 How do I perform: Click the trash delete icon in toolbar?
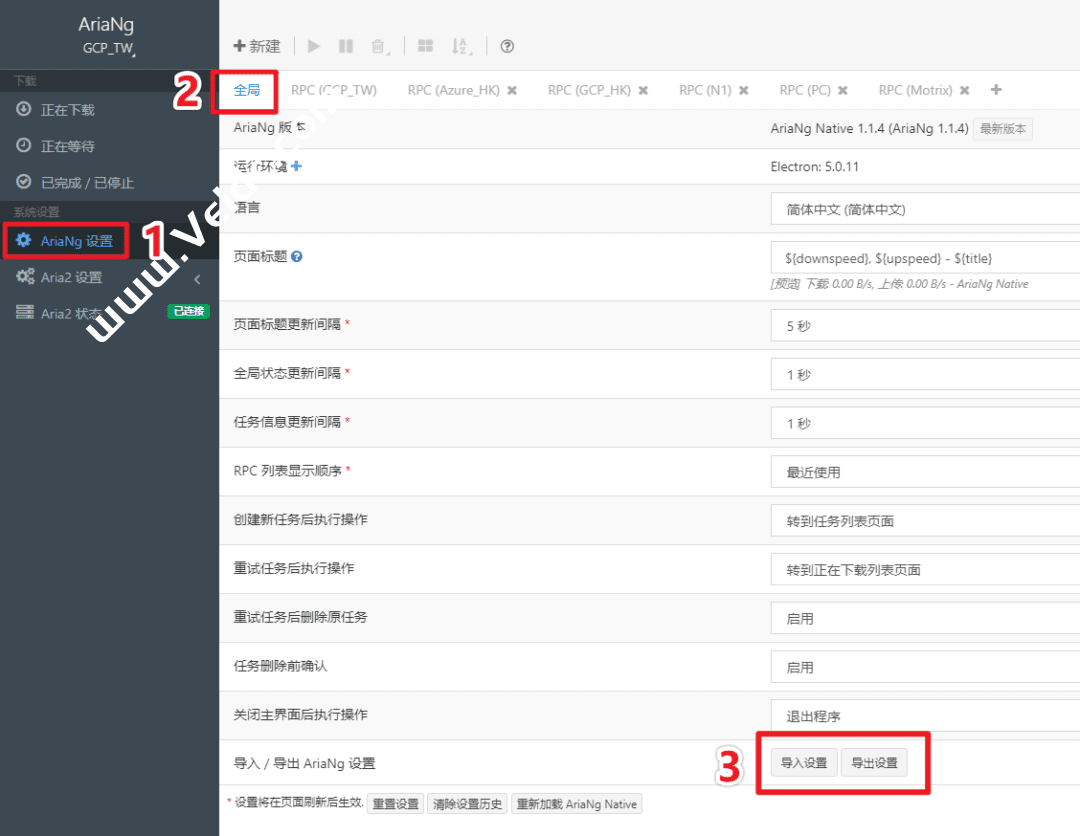[x=380, y=46]
